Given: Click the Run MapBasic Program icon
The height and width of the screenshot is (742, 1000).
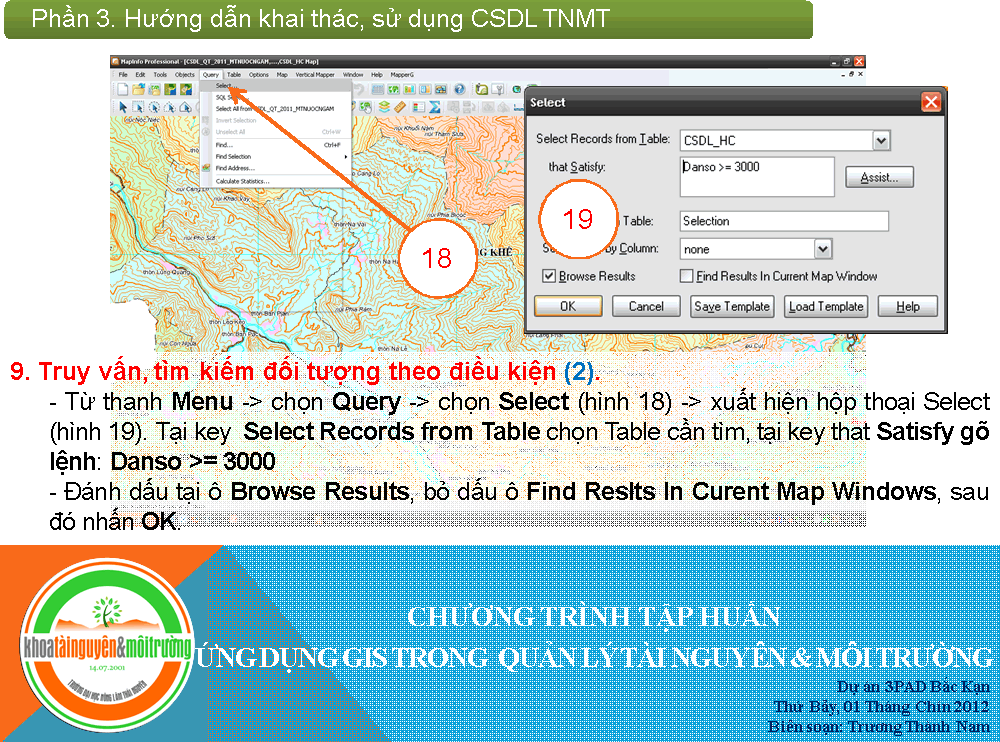Looking at the screenshot, I should pos(482,89).
